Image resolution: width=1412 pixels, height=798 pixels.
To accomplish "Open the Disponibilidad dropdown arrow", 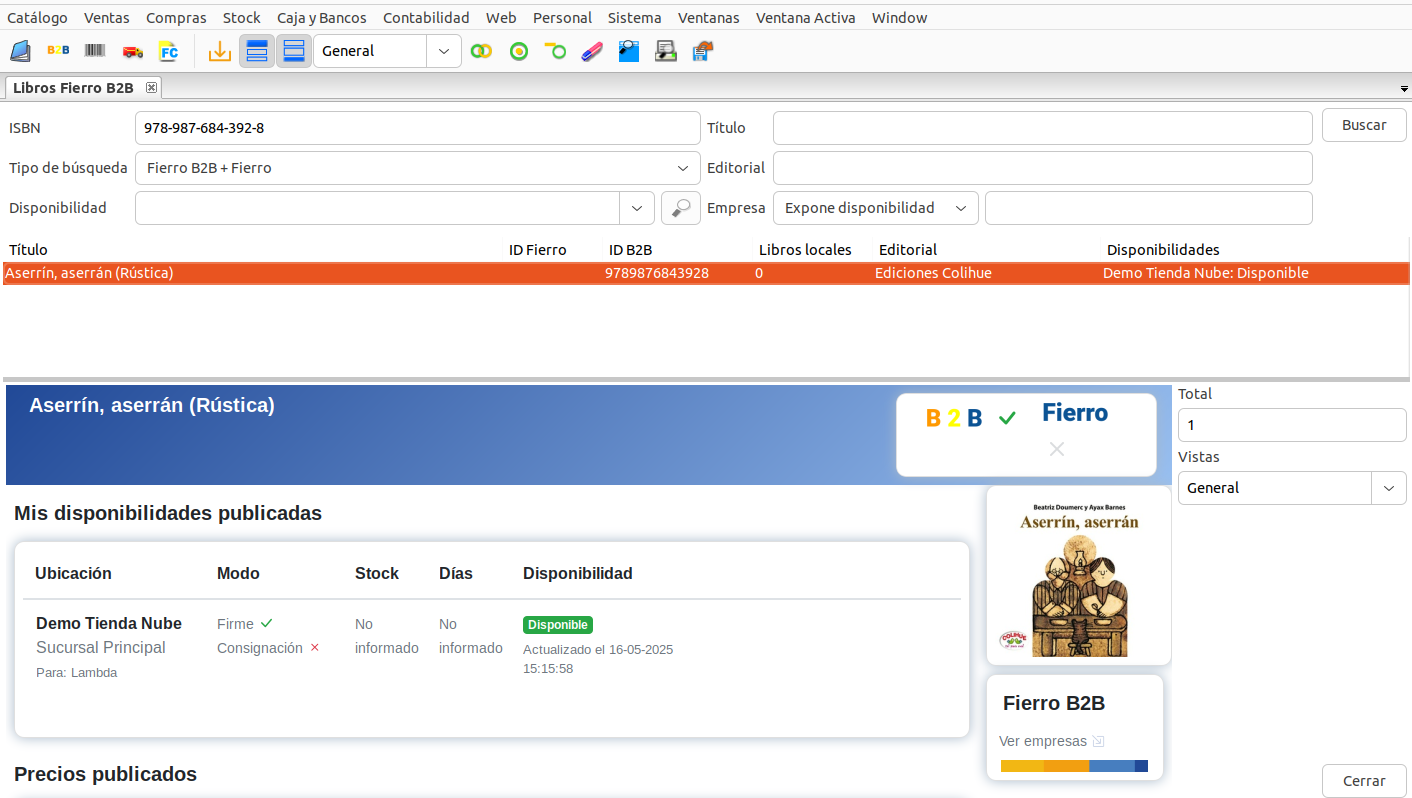I will click(x=637, y=208).
